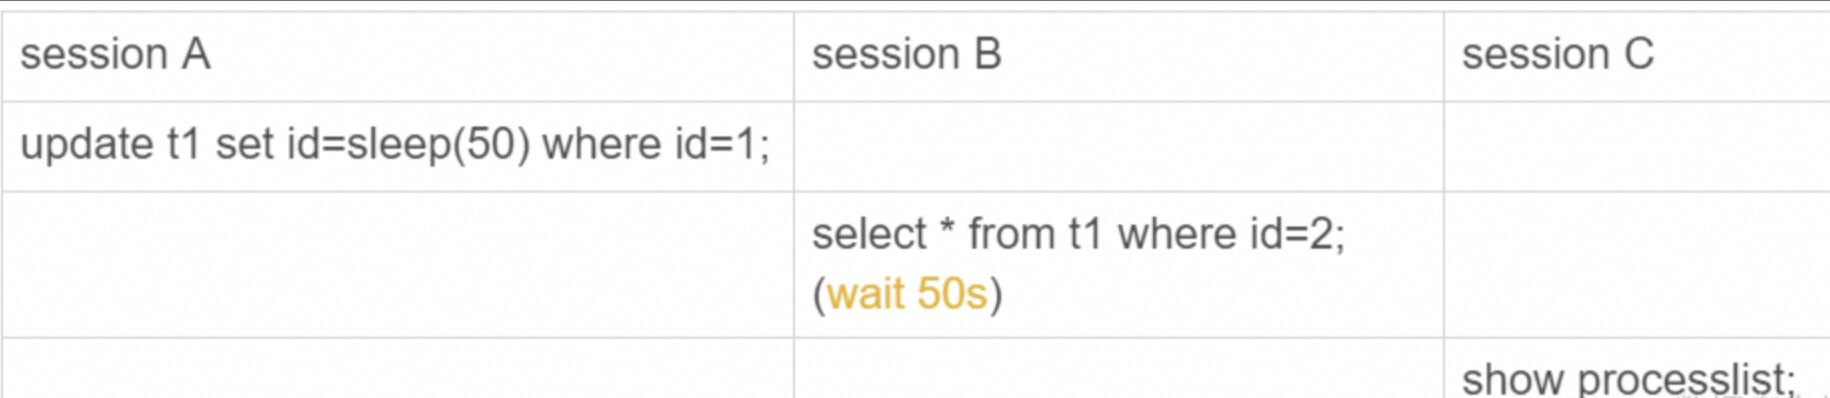Select the "select * from t1" query line
Screen dimensions: 1830x398
pyautogui.click(x=1078, y=235)
